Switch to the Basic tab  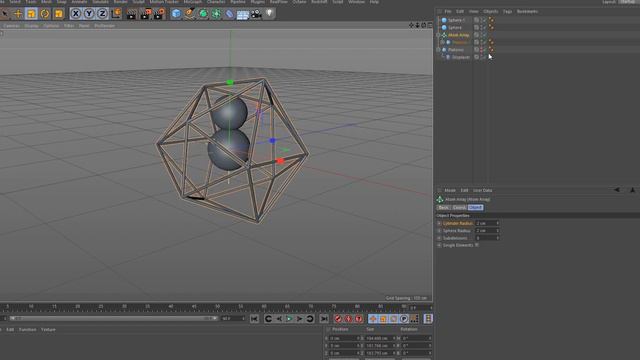click(444, 207)
